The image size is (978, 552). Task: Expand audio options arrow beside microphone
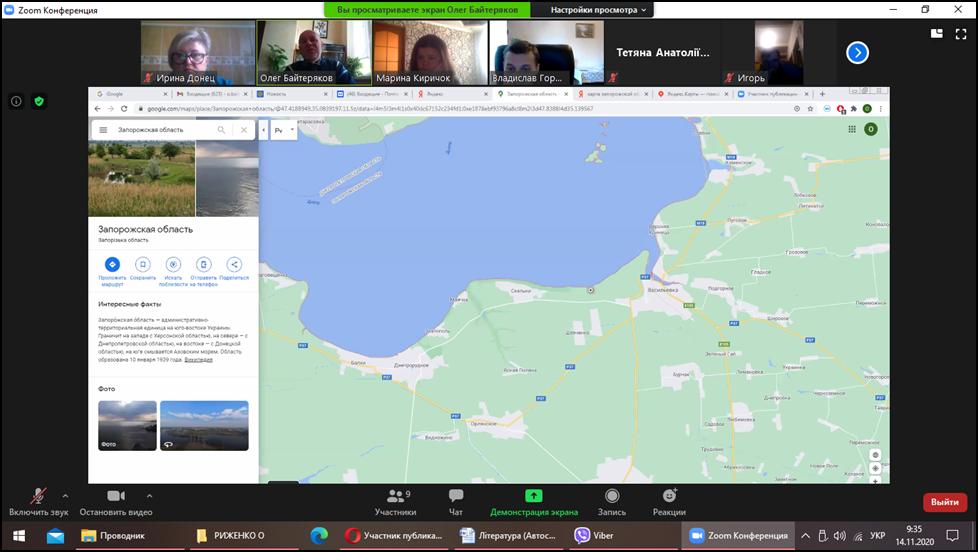[x=65, y=495]
